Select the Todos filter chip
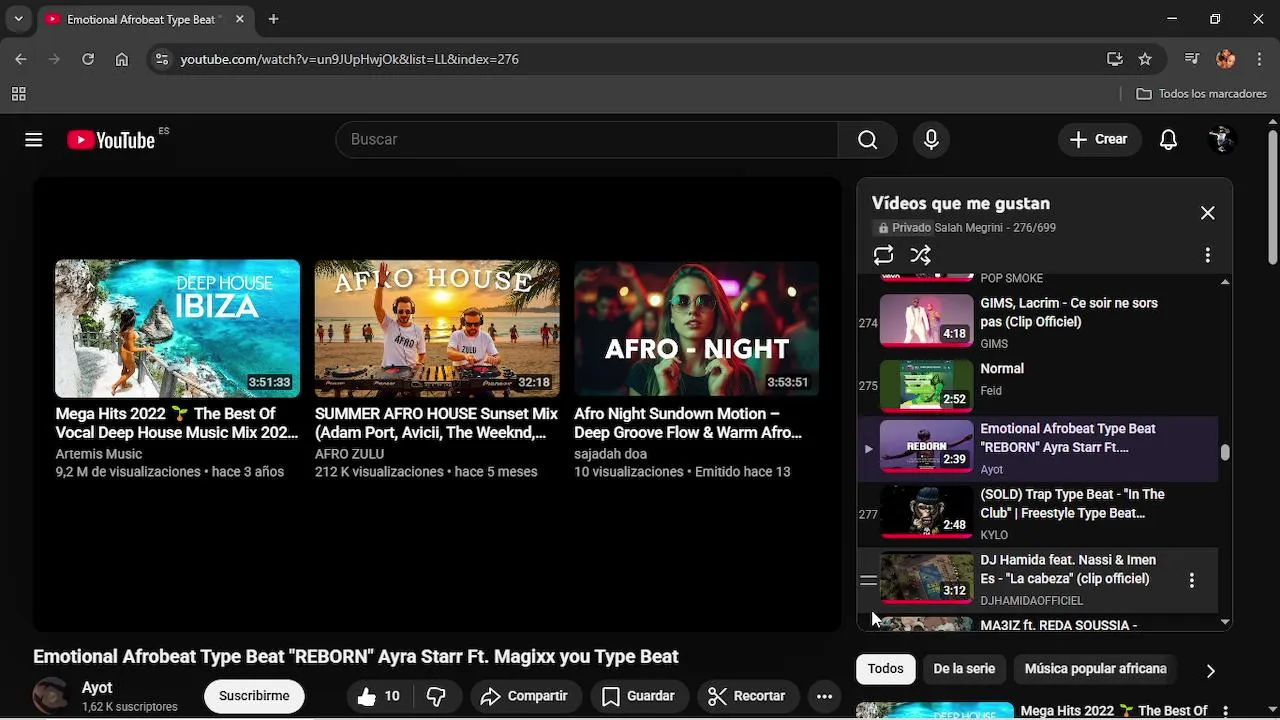The image size is (1280, 720). point(885,669)
